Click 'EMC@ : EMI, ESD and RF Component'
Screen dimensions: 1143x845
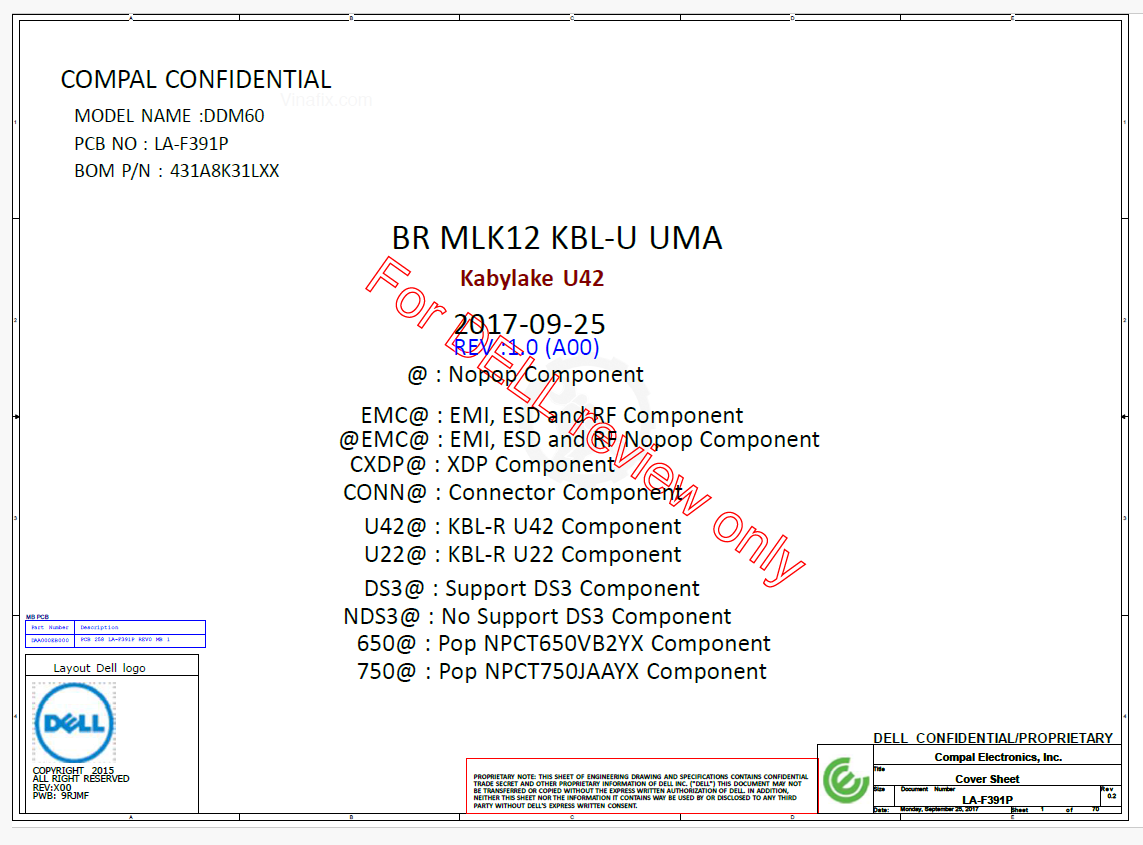[x=552, y=416]
